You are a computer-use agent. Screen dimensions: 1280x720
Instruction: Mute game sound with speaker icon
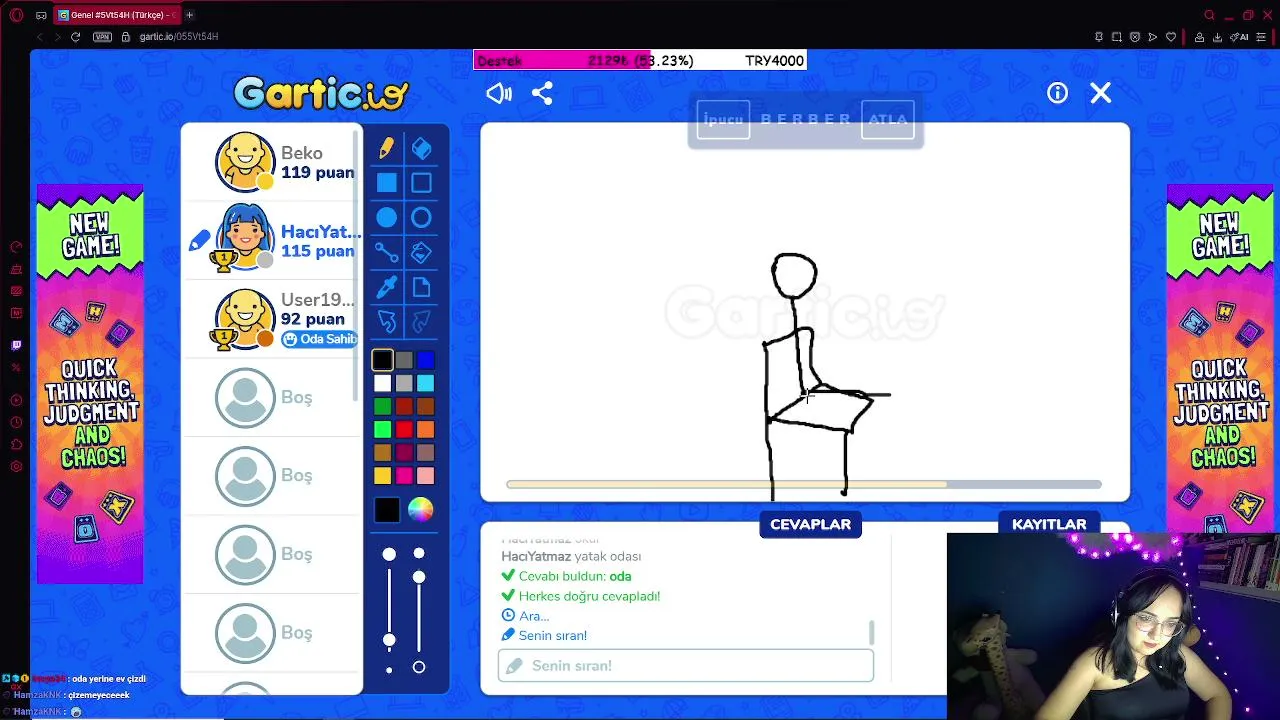499,93
